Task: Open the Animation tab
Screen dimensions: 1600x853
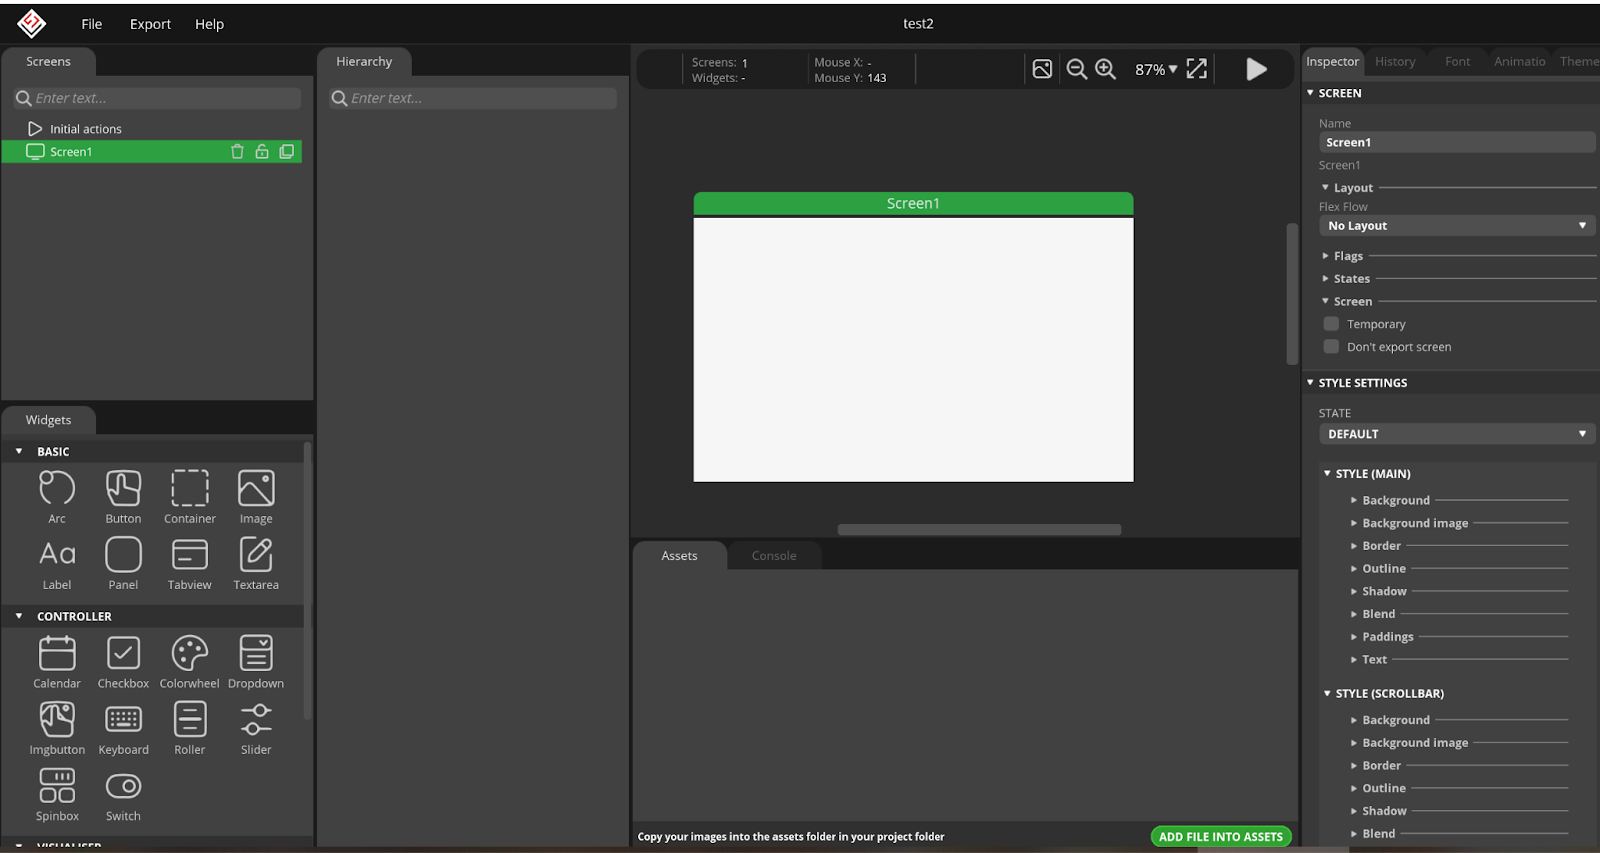Action: [x=1519, y=61]
